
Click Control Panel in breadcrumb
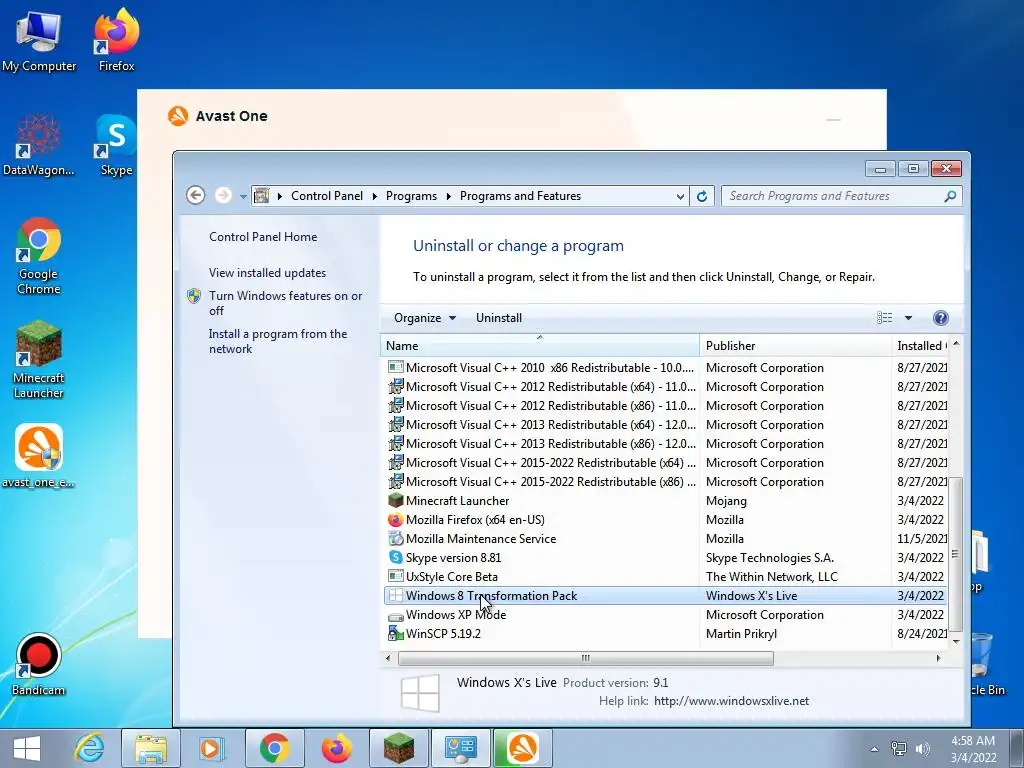point(327,196)
